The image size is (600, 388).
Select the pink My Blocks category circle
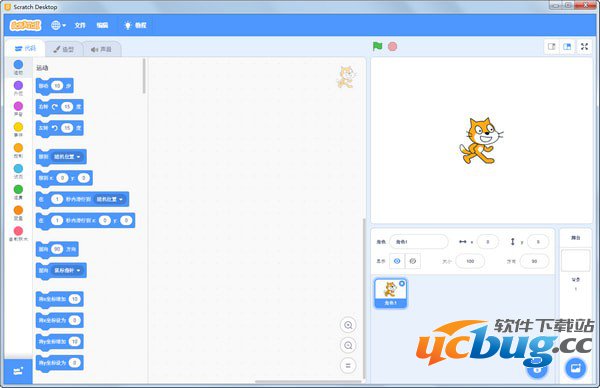click(18, 231)
